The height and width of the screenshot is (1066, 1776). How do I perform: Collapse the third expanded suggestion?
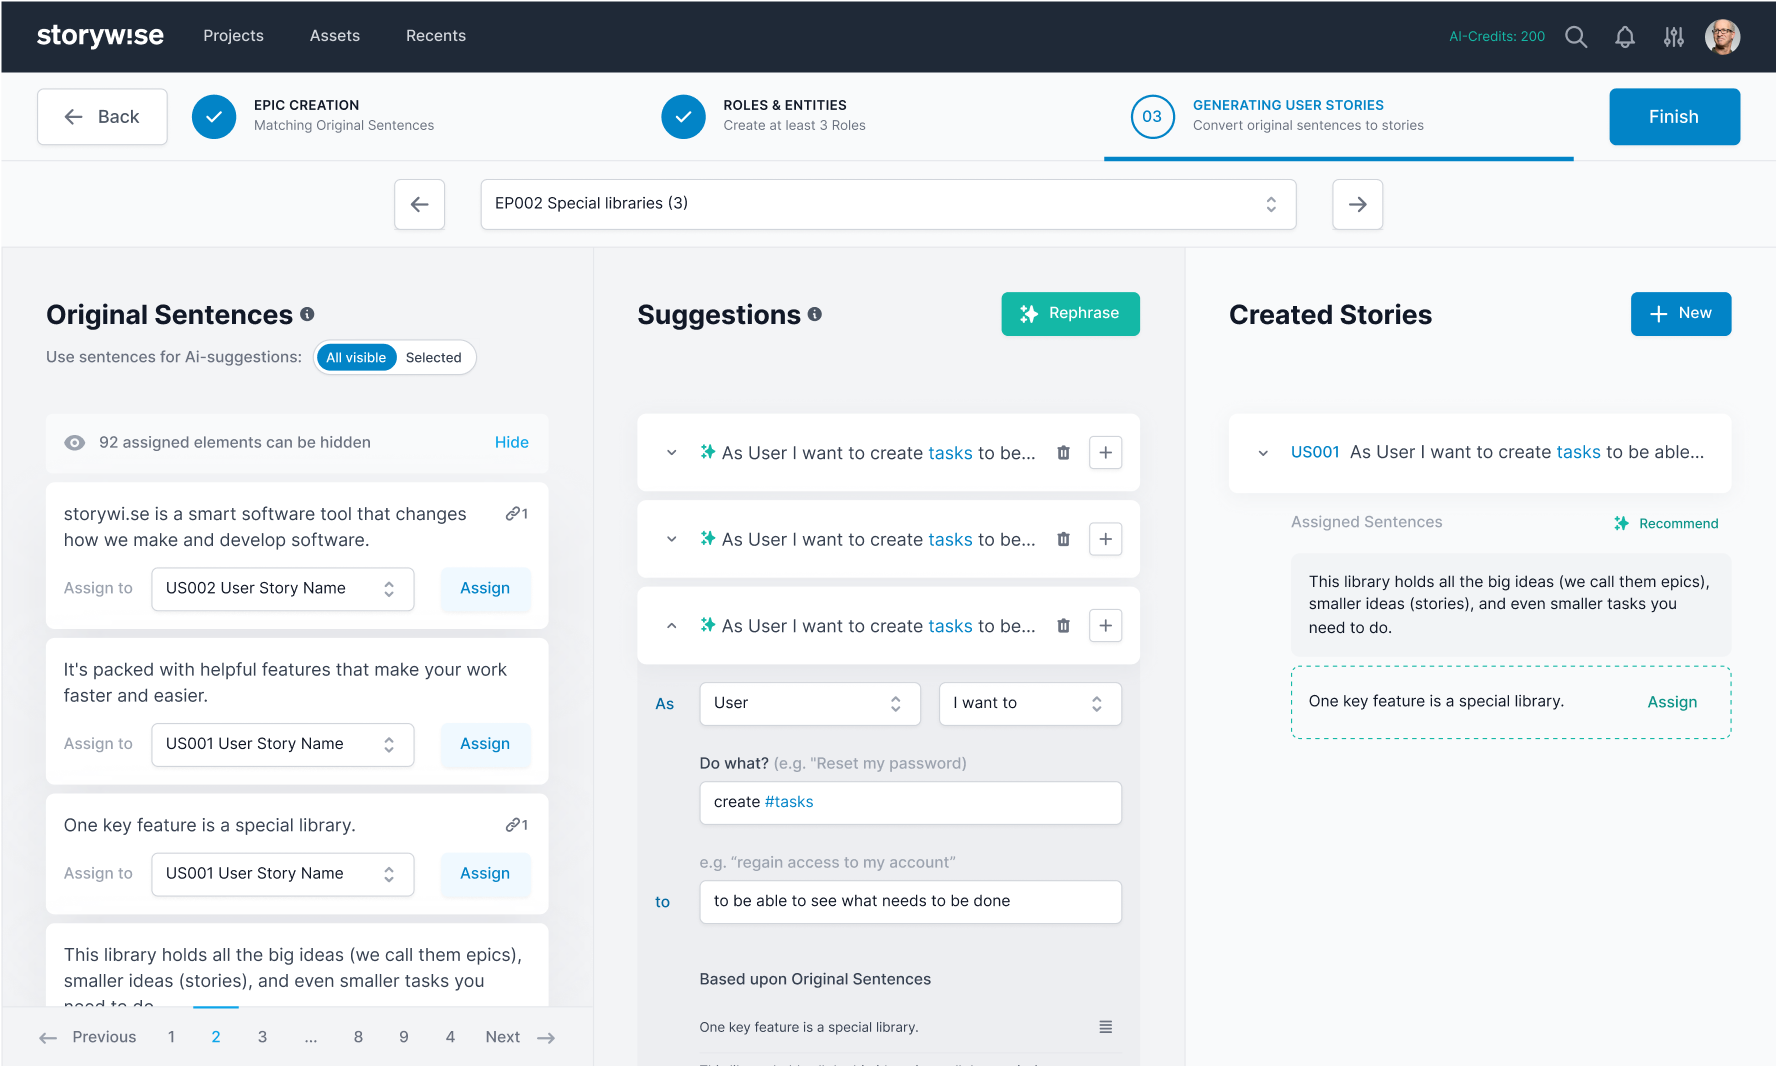tap(671, 626)
